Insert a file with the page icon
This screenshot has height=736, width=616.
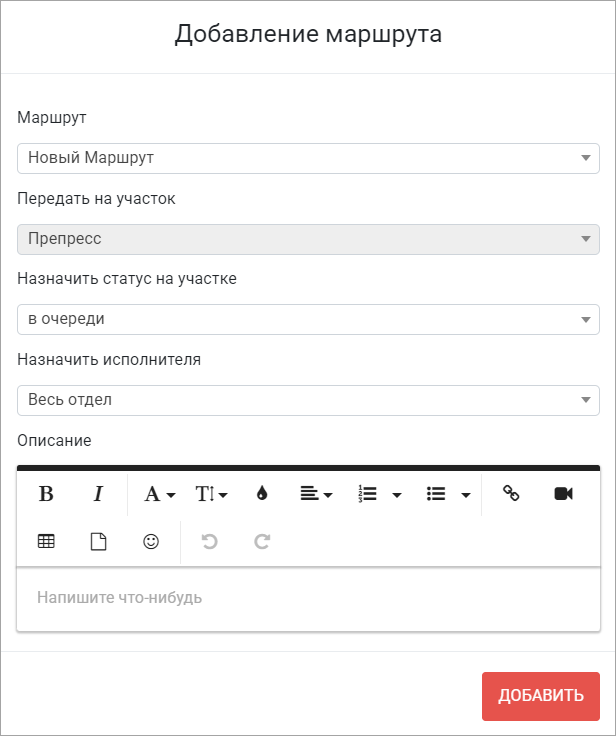coord(98,542)
